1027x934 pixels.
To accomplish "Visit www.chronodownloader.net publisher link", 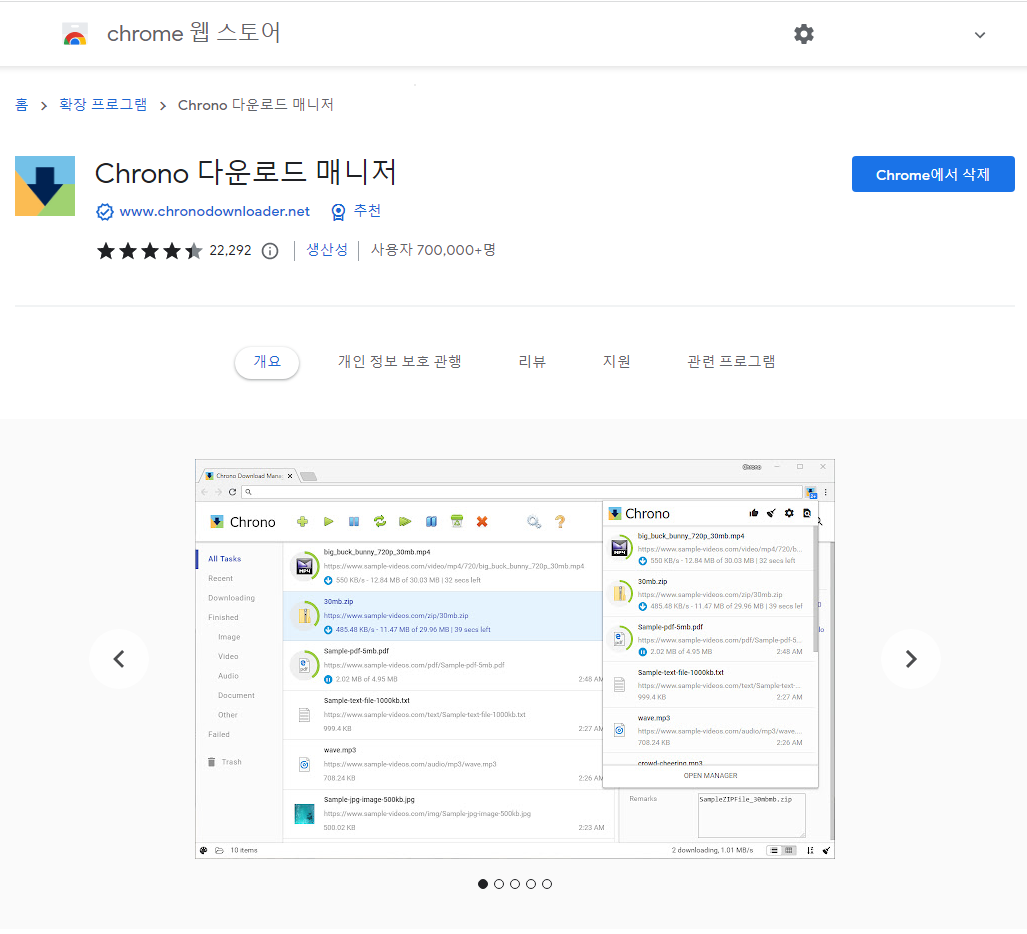I will pos(214,212).
